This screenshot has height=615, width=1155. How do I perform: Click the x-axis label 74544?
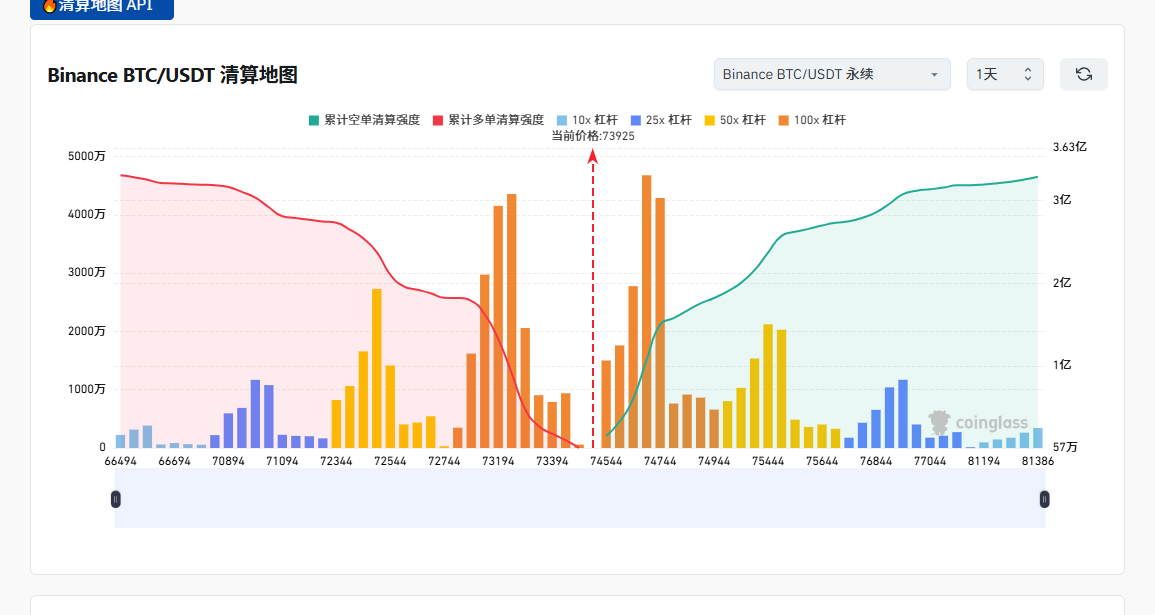(605, 461)
